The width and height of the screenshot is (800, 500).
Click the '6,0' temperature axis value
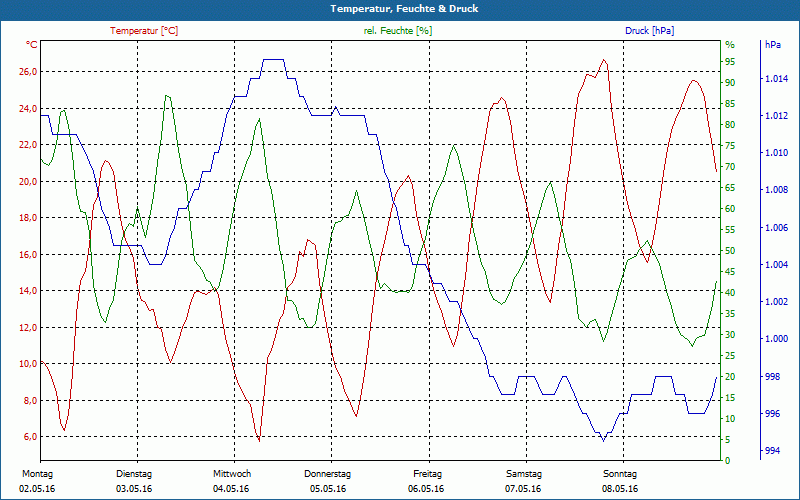pyautogui.click(x=30, y=437)
